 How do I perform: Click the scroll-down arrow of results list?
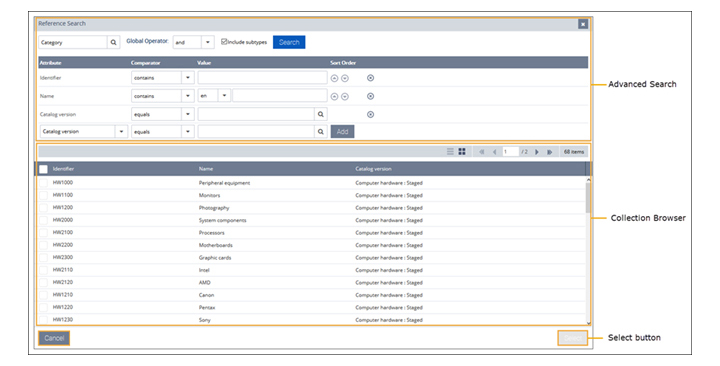588,323
